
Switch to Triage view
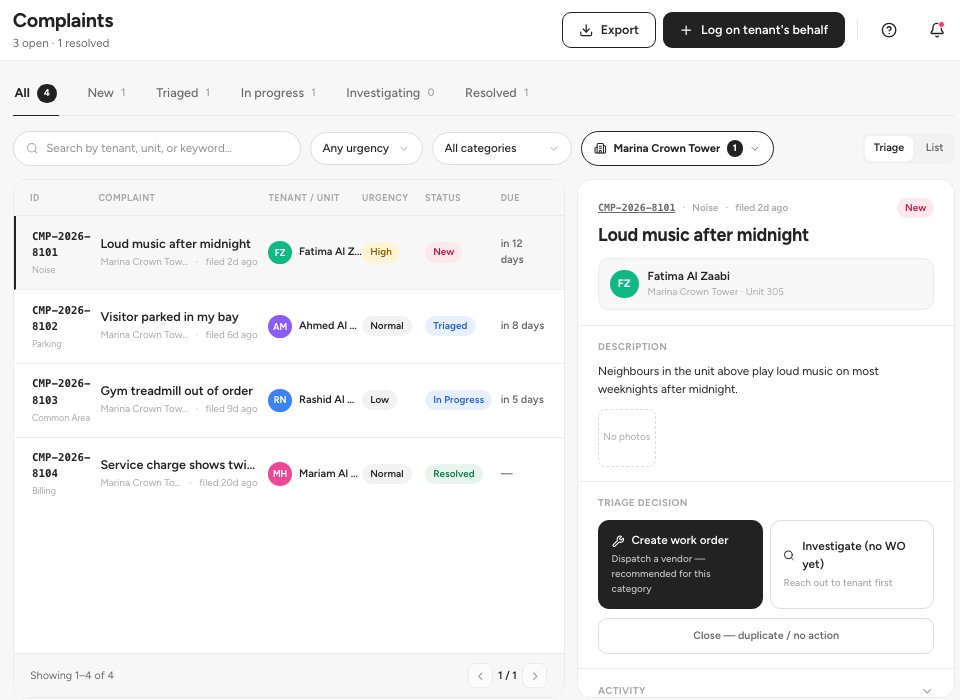888,148
